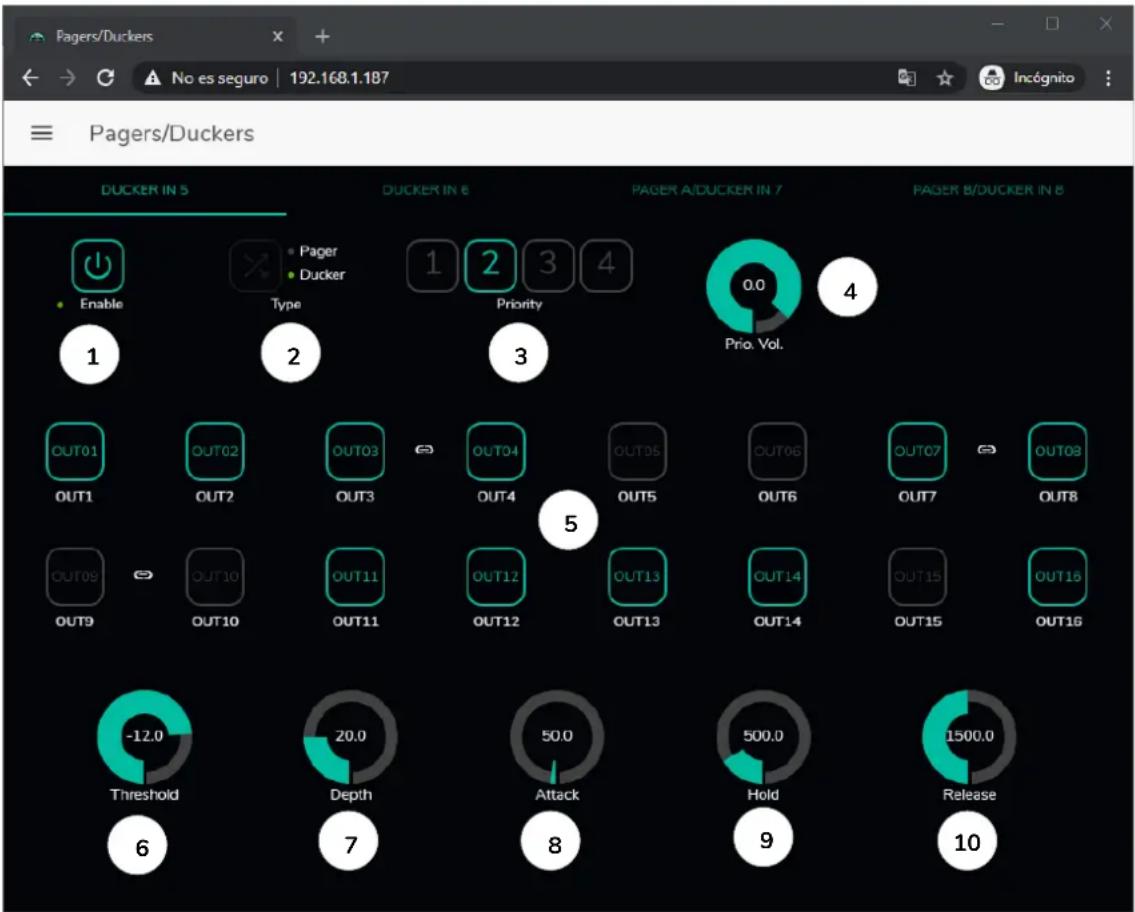The width and height of the screenshot is (1135, 912).
Task: Toggle output OUT03
Action: (355, 452)
